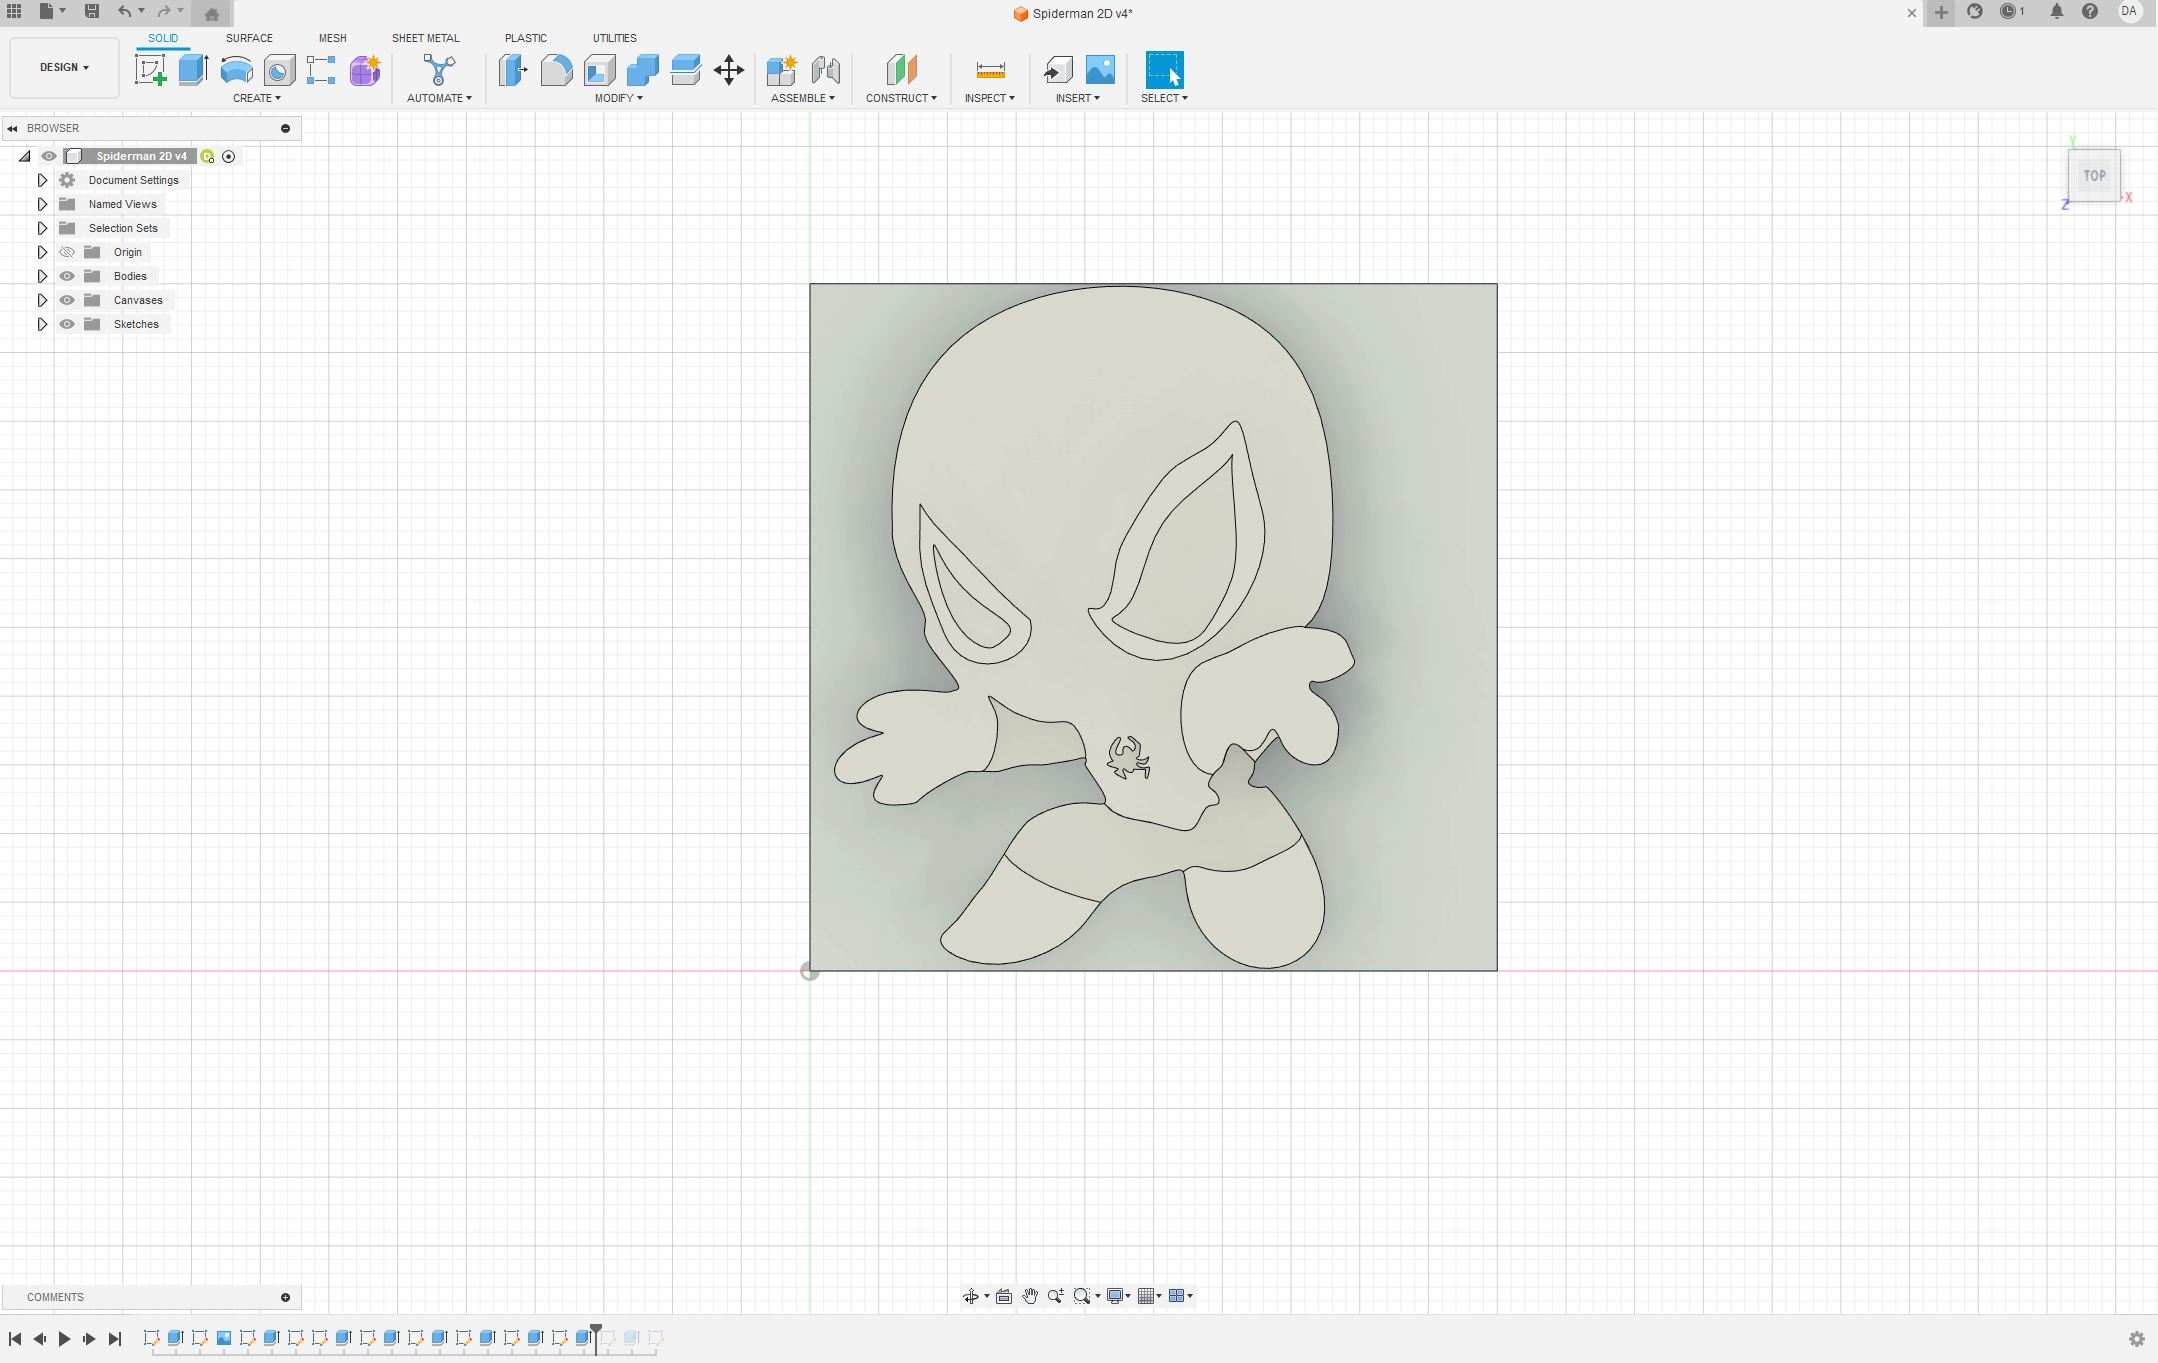
Task: Click the TOP face of view cube
Action: point(2094,175)
